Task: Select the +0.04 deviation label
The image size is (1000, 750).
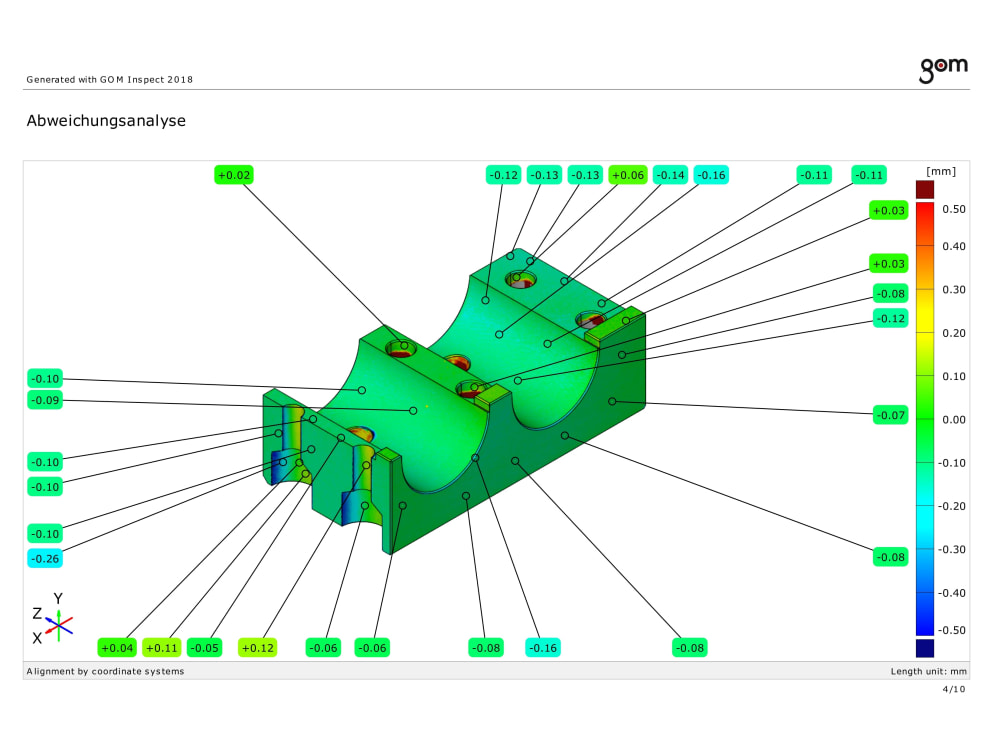Action: [x=117, y=648]
